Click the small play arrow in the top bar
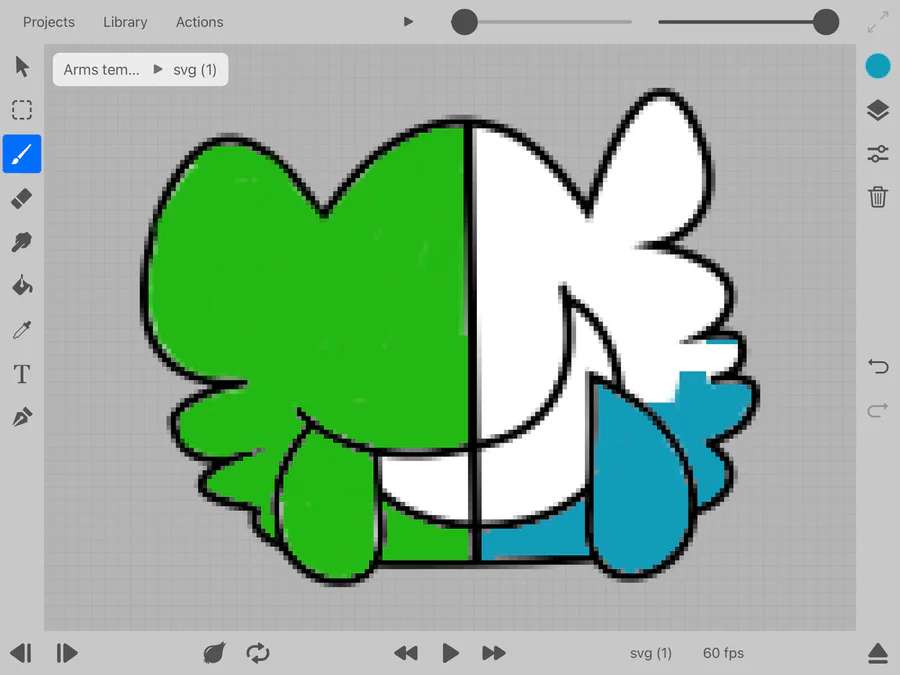This screenshot has width=900, height=675. click(408, 22)
